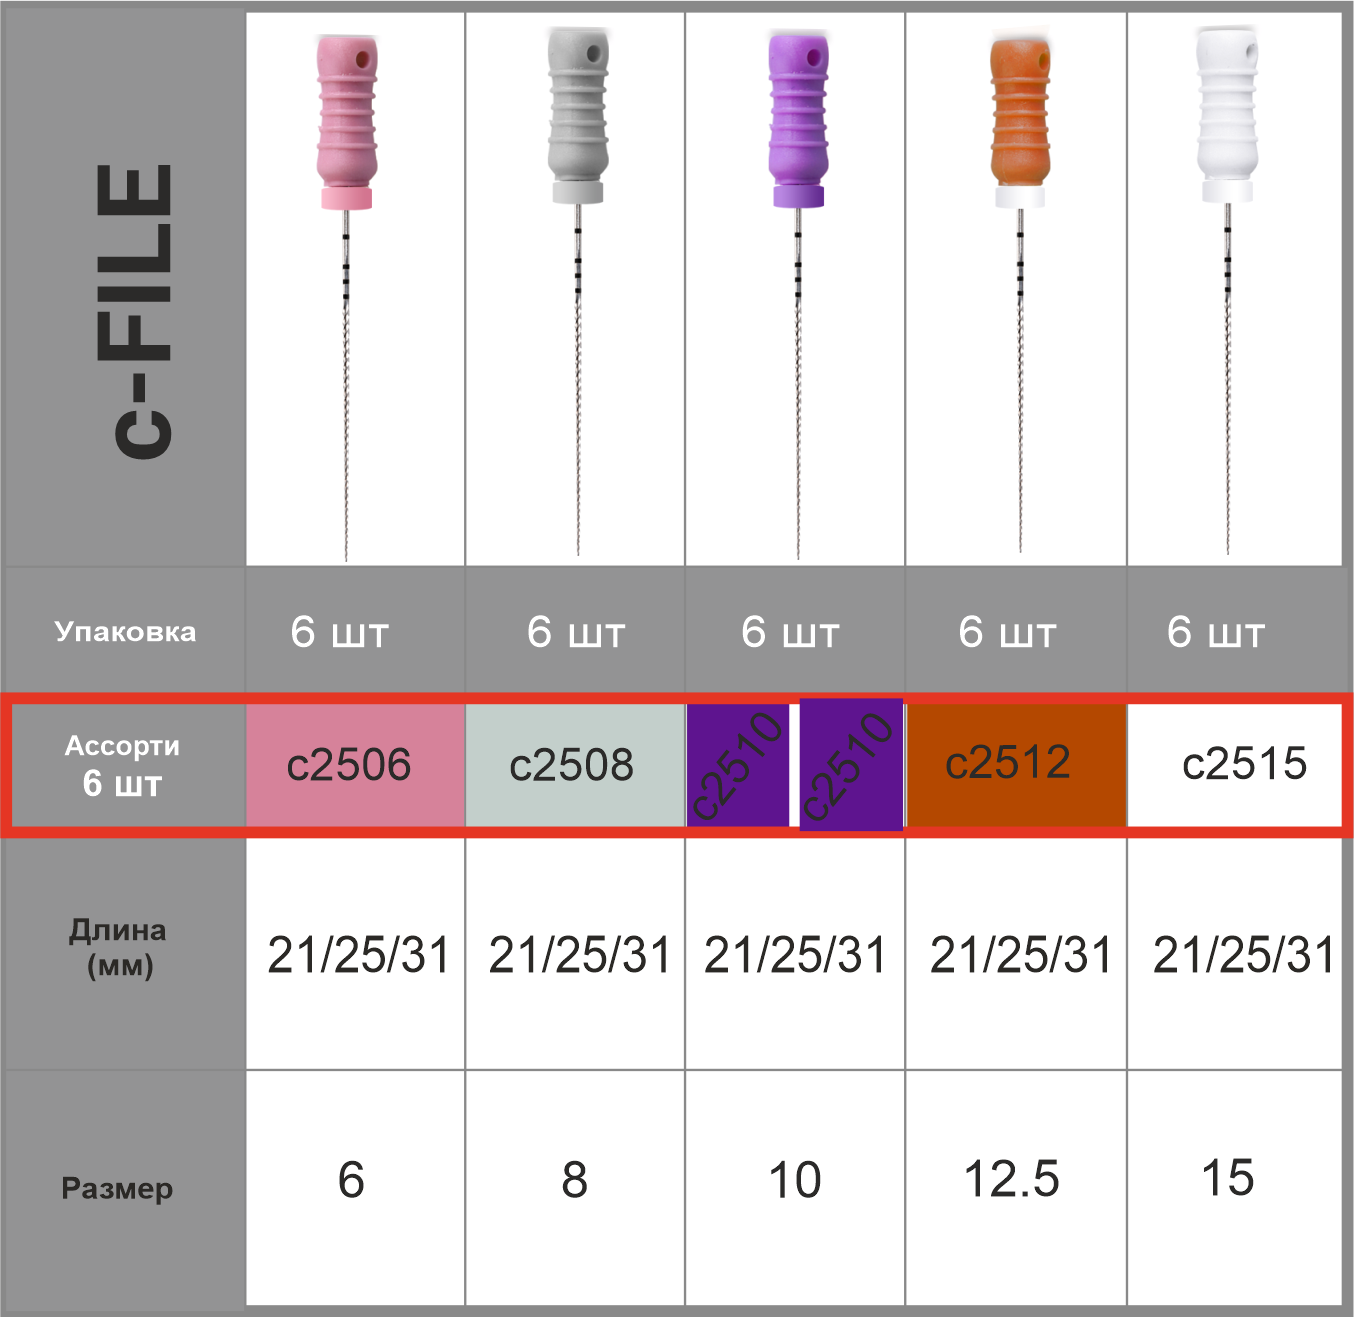The image size is (1354, 1317).
Task: Select the orange-handled C-File image
Action: tap(1019, 290)
